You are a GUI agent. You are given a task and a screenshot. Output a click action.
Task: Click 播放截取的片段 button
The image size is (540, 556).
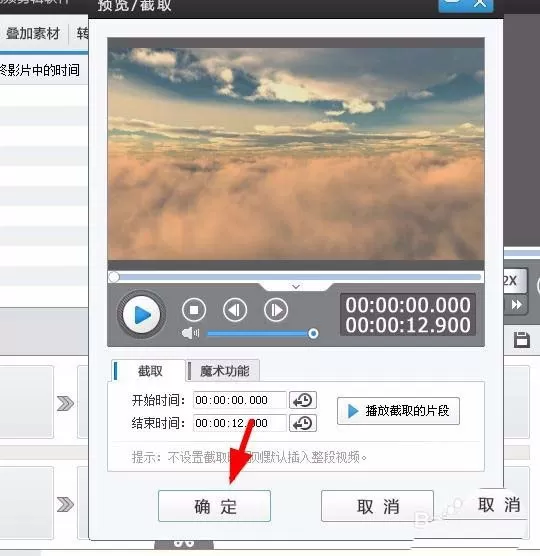tap(398, 411)
